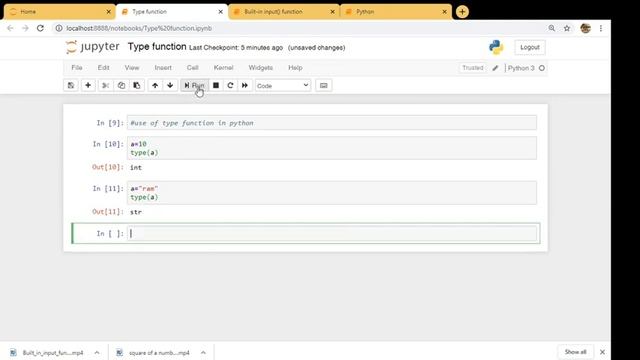
Task: Open the File menu
Action: 77,68
